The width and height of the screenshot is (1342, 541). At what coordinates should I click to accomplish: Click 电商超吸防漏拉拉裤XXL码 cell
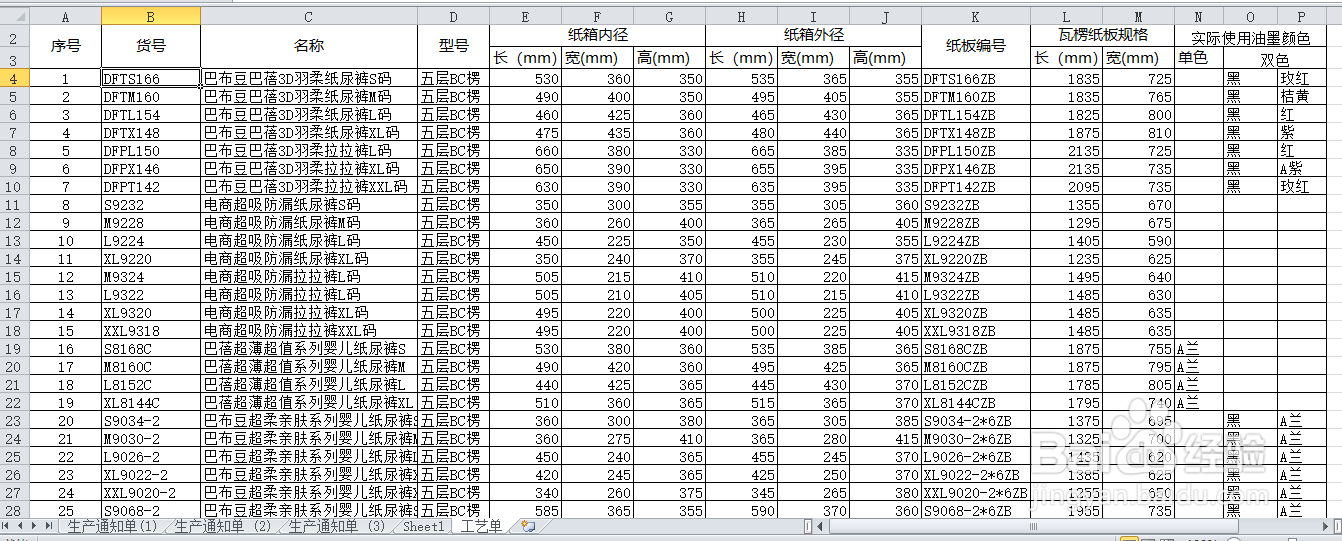309,330
